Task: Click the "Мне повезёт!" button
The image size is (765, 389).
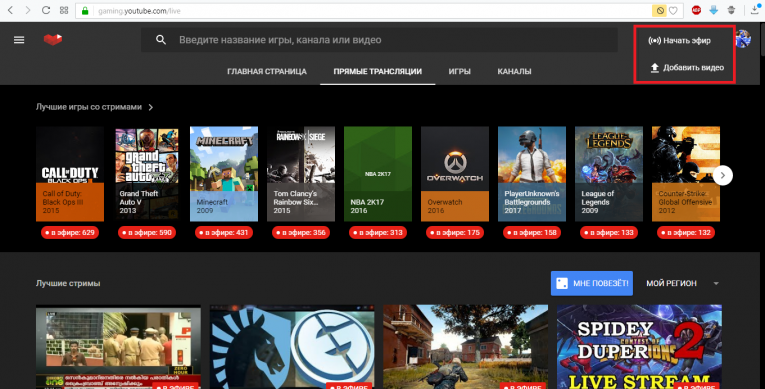Action: coord(592,284)
